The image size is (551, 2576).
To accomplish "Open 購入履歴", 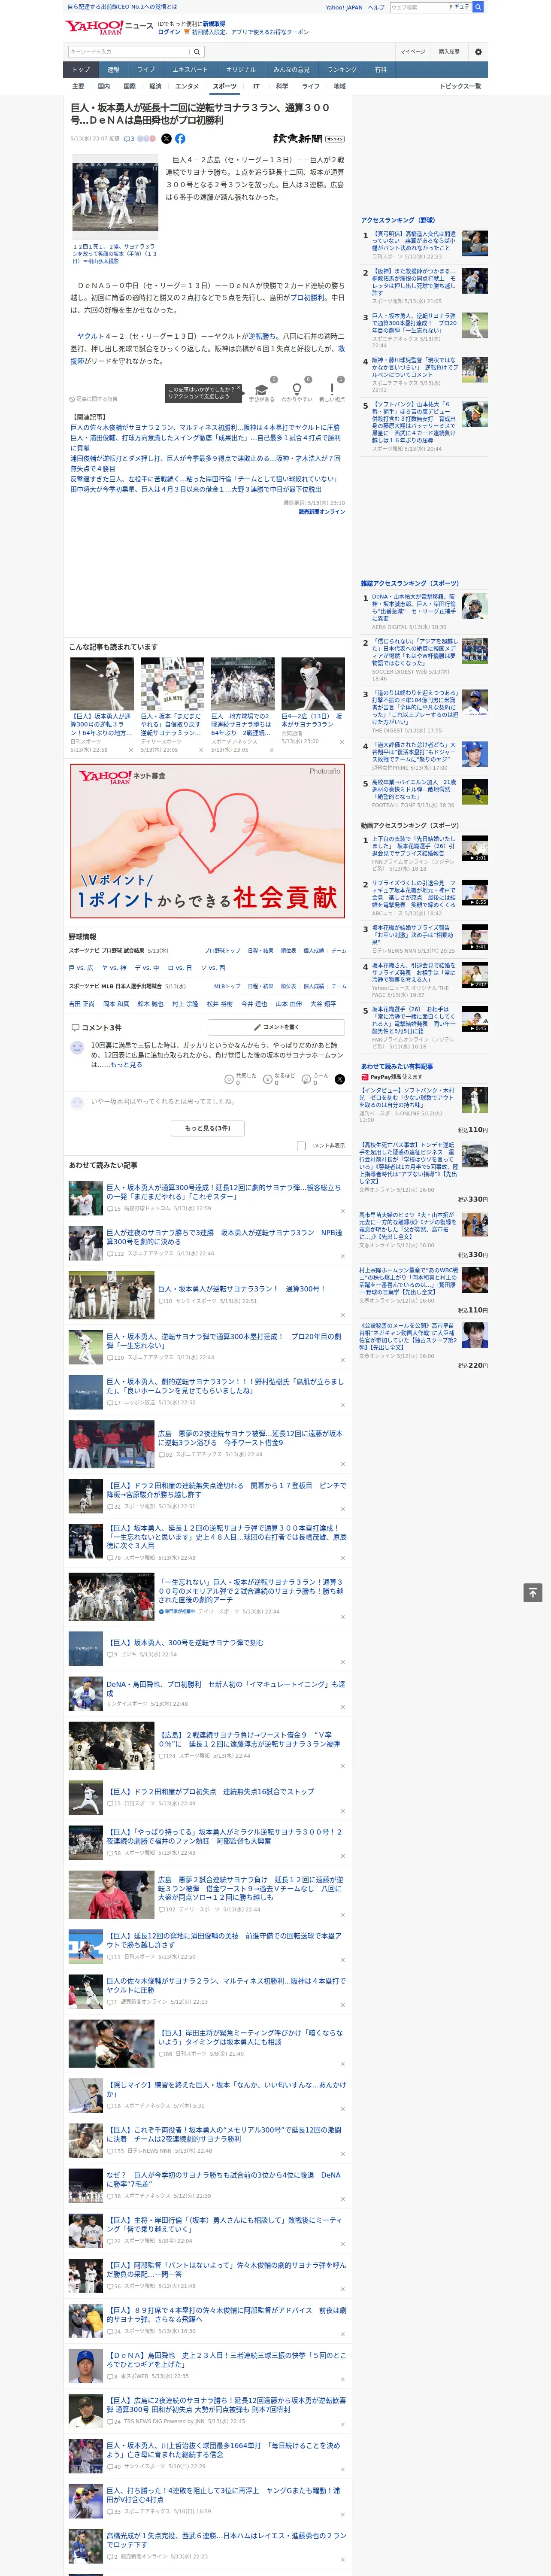I will pyautogui.click(x=449, y=52).
